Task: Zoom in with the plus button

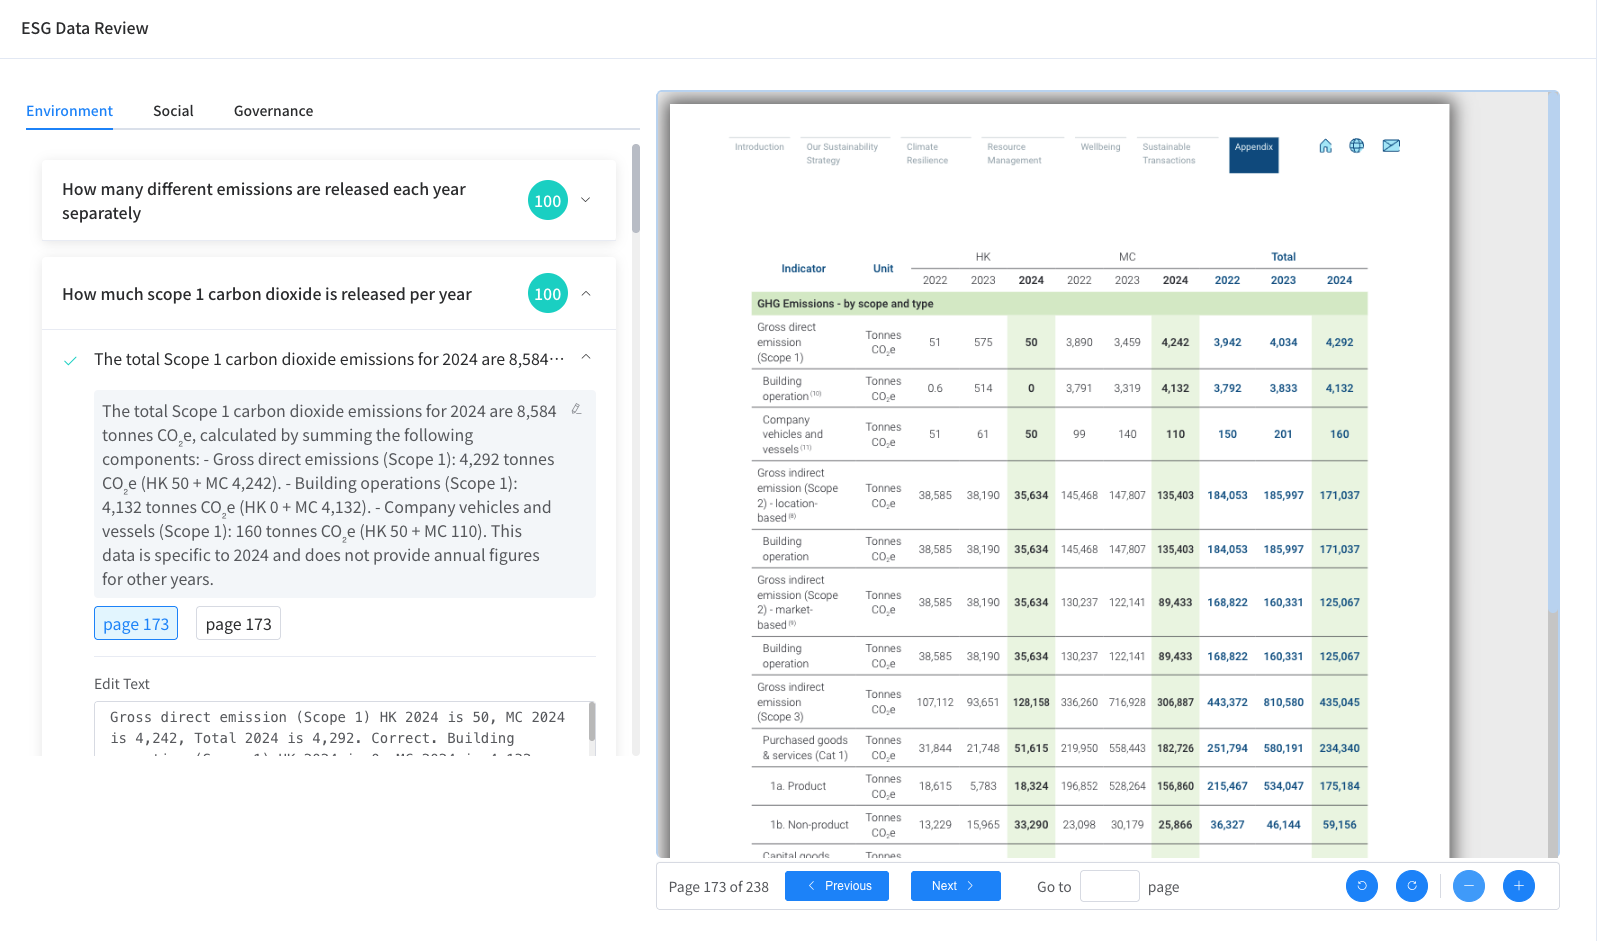Action: [x=1518, y=886]
